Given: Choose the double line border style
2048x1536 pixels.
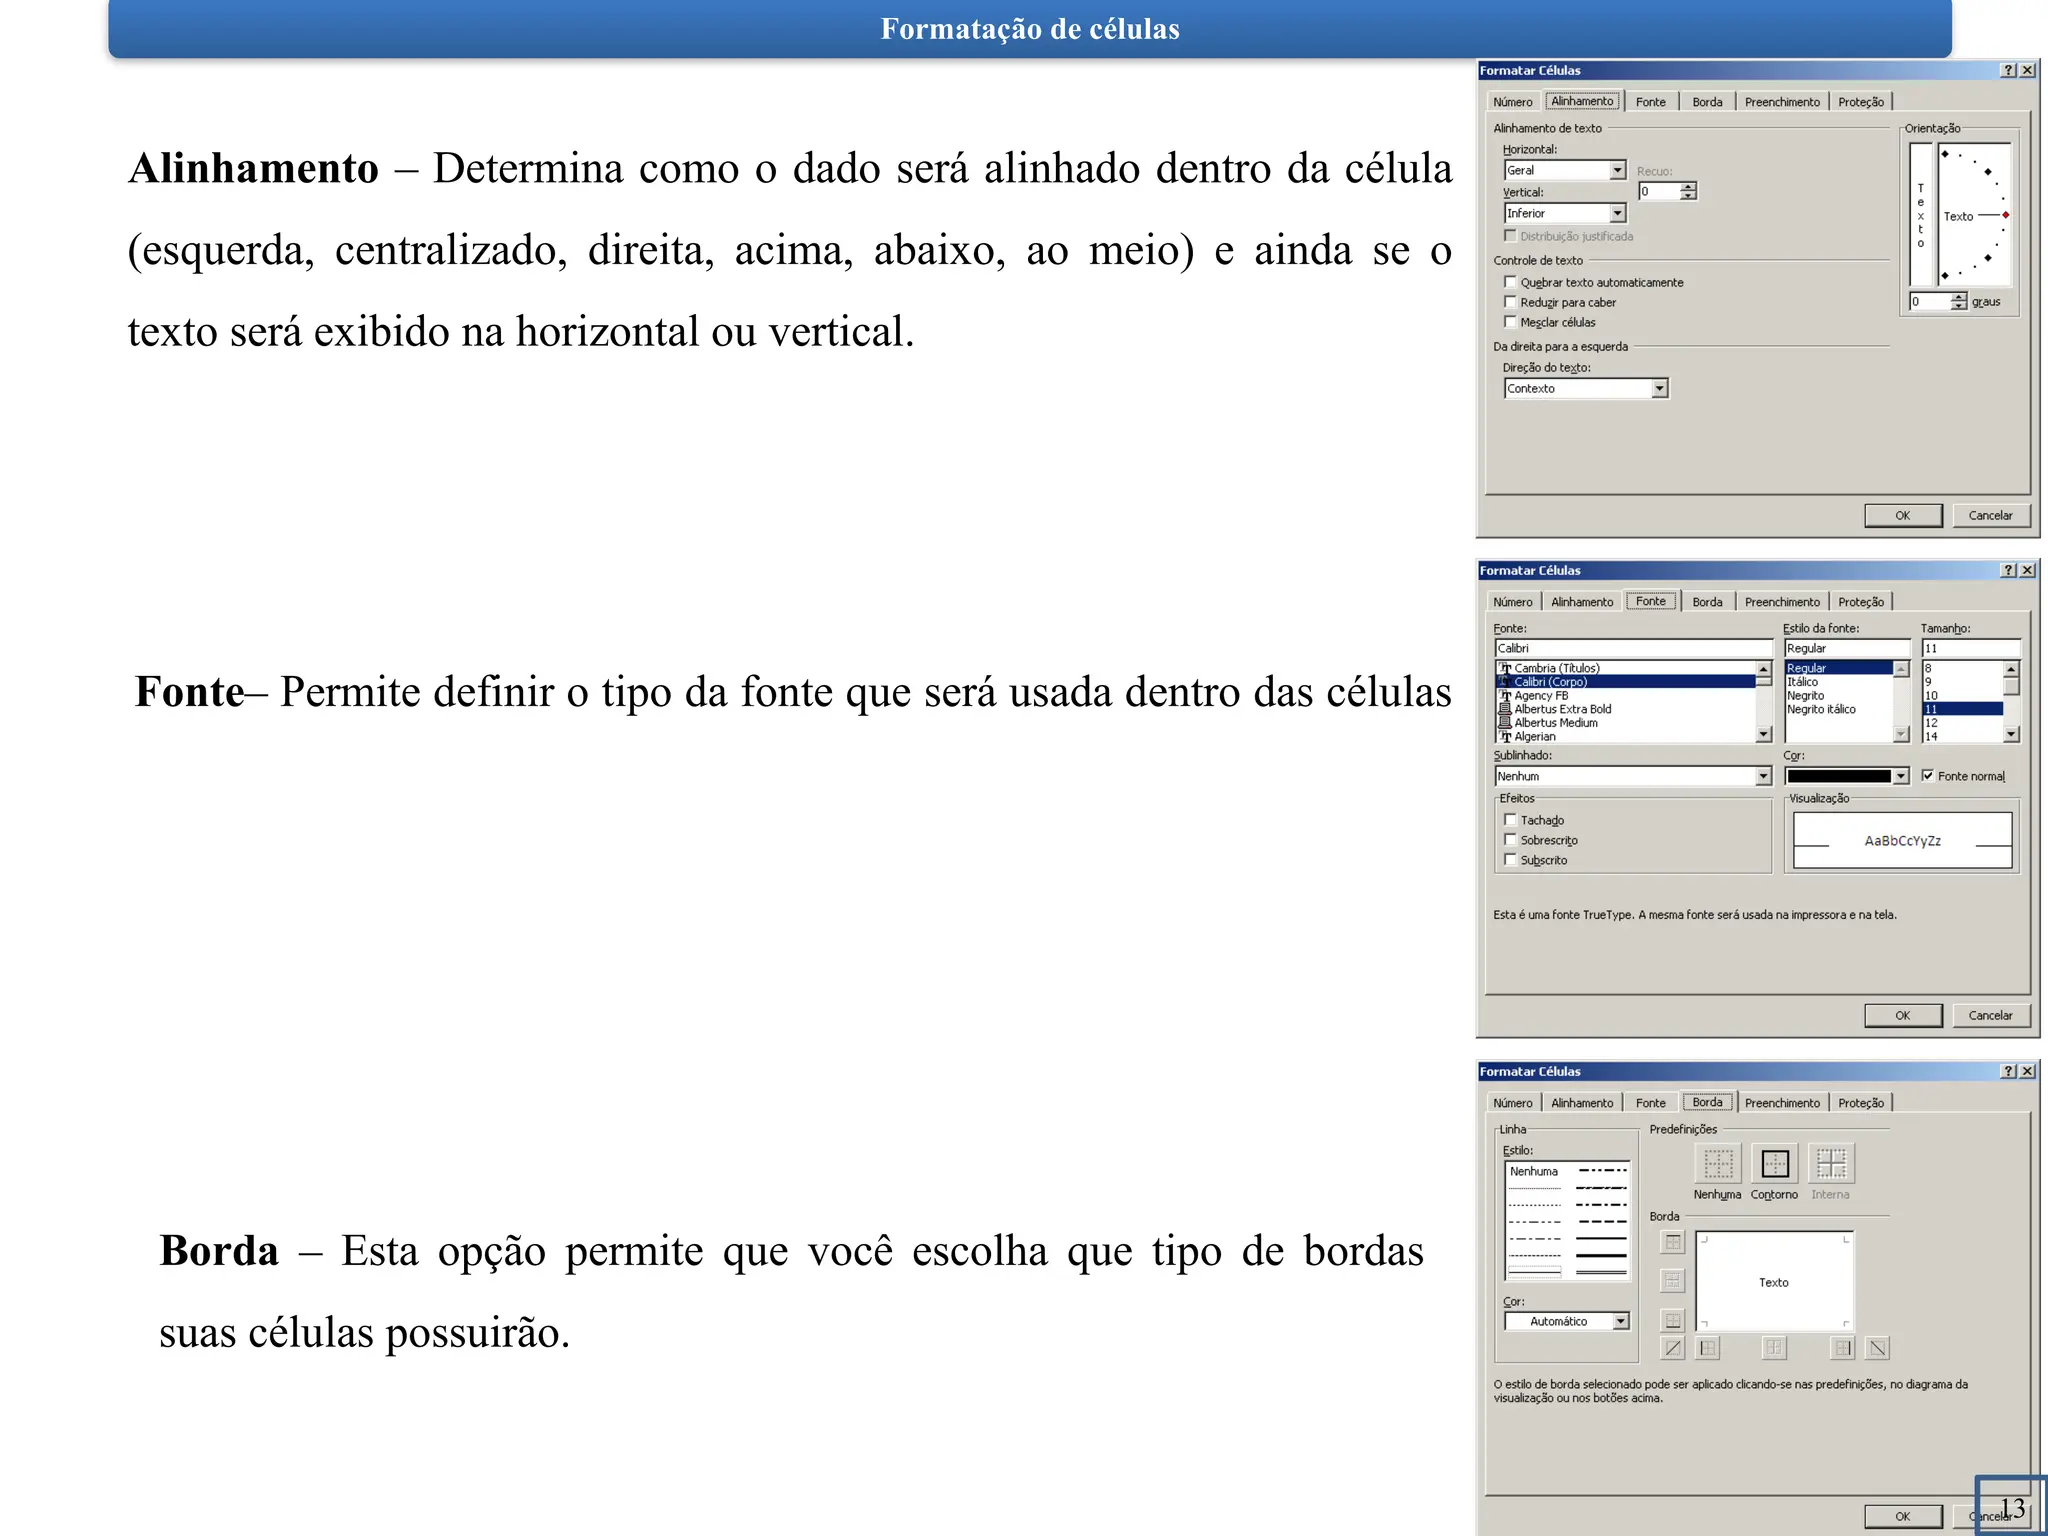Looking at the screenshot, I should pyautogui.click(x=1601, y=1273).
